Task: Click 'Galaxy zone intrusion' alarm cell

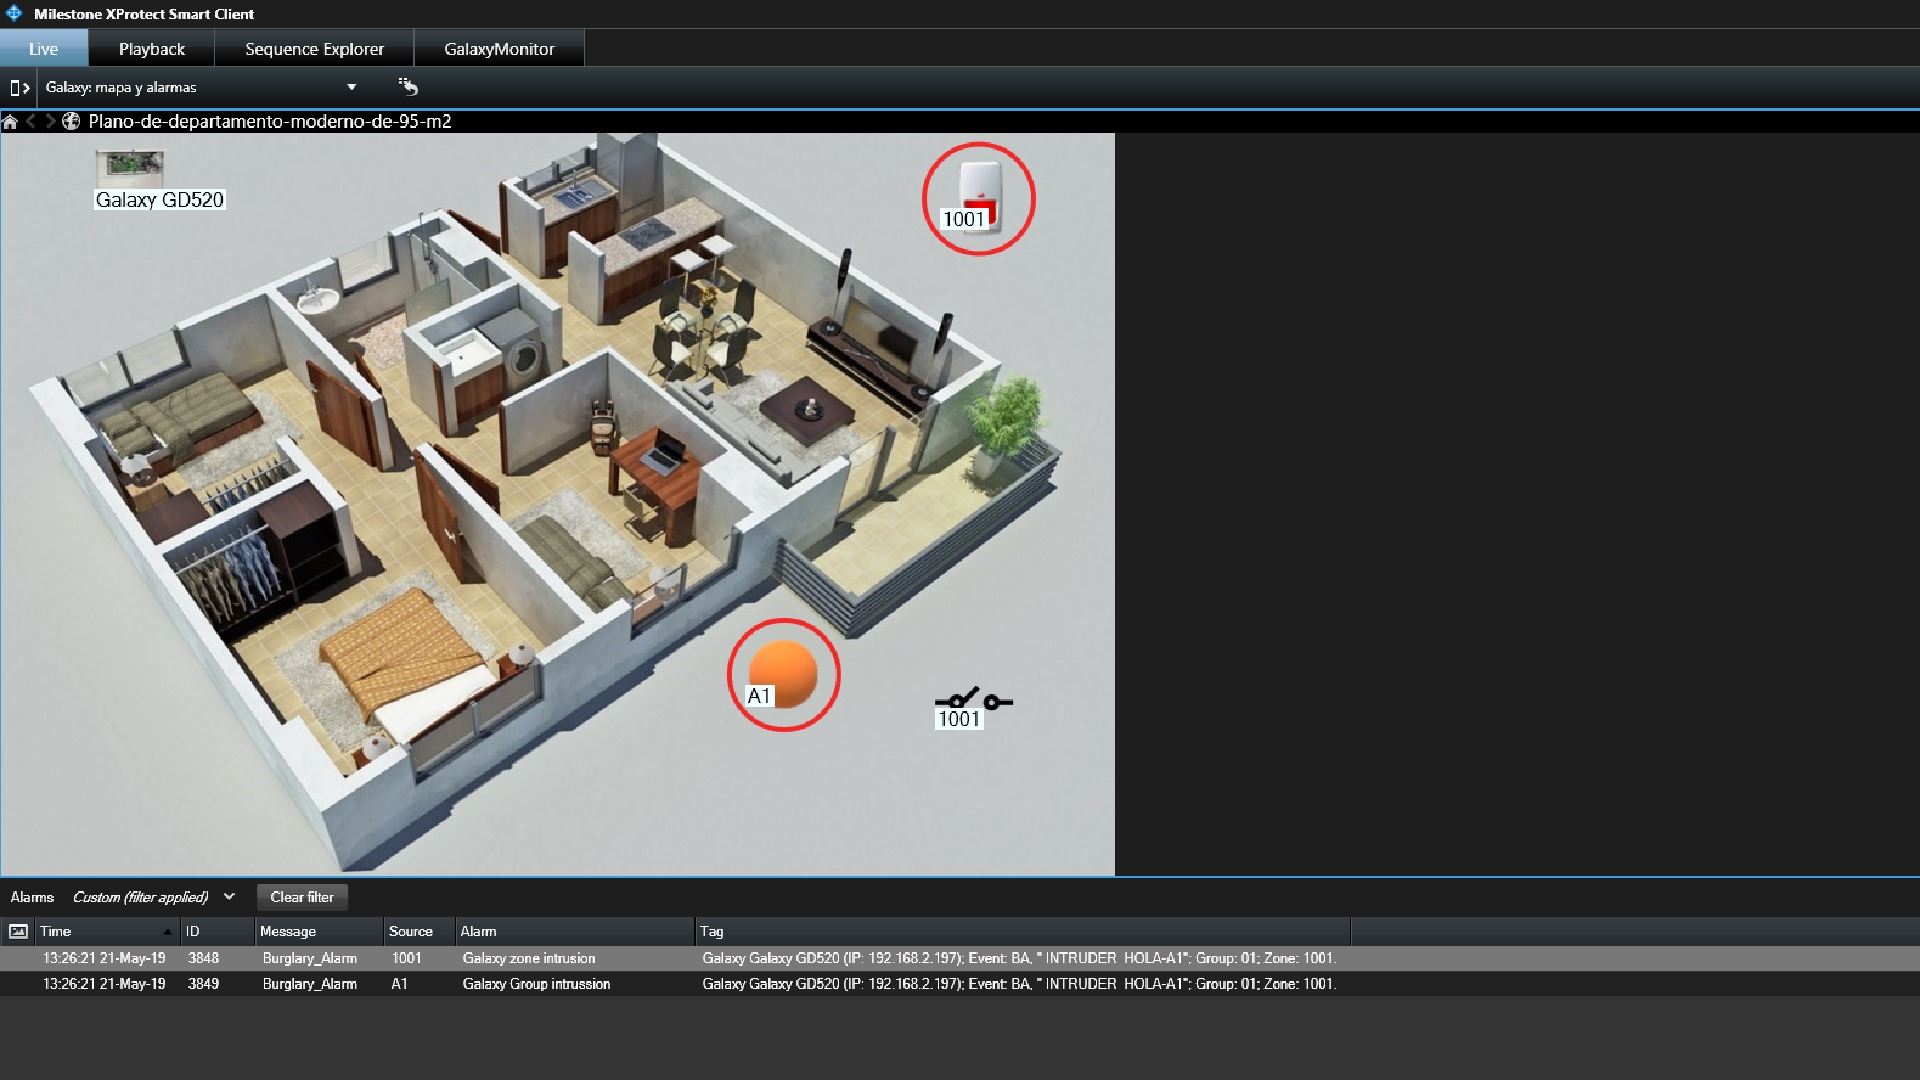Action: click(529, 958)
